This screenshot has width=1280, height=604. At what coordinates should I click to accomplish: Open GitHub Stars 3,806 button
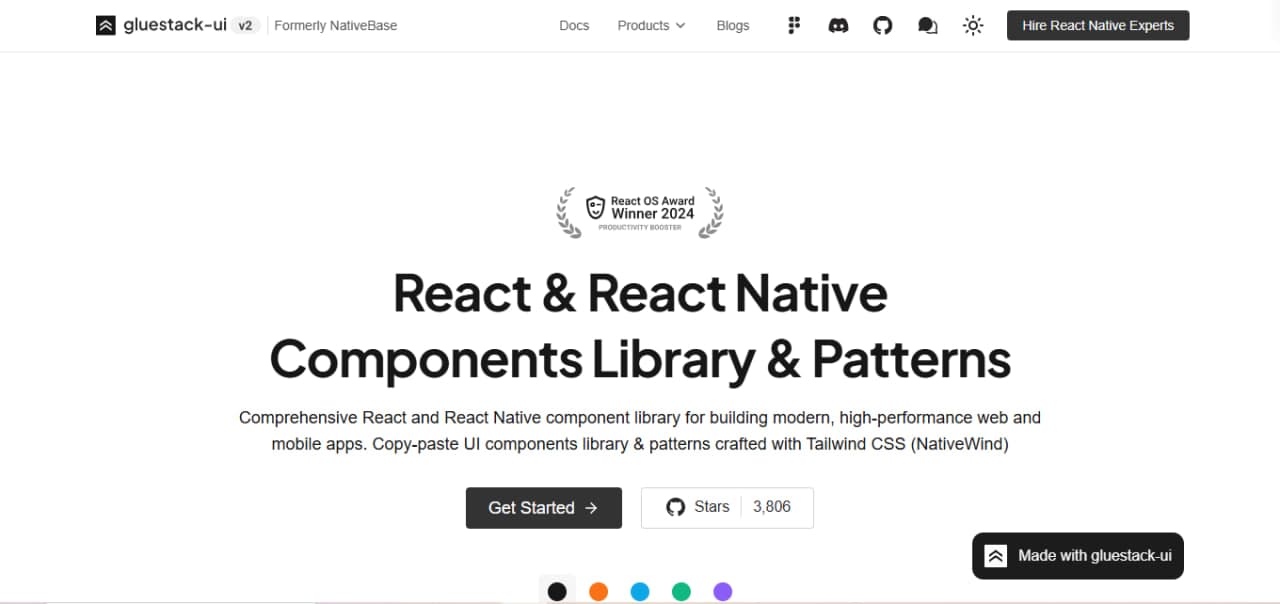click(x=727, y=507)
